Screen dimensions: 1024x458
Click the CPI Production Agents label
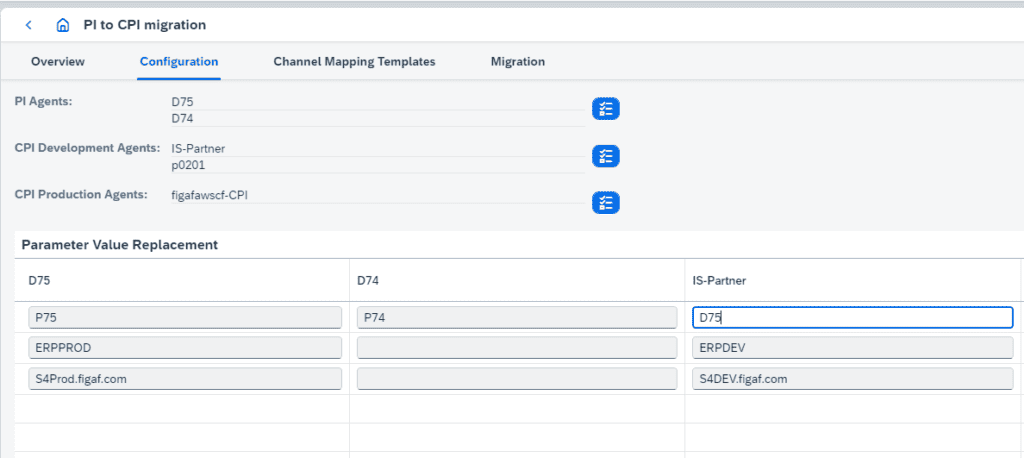click(81, 194)
